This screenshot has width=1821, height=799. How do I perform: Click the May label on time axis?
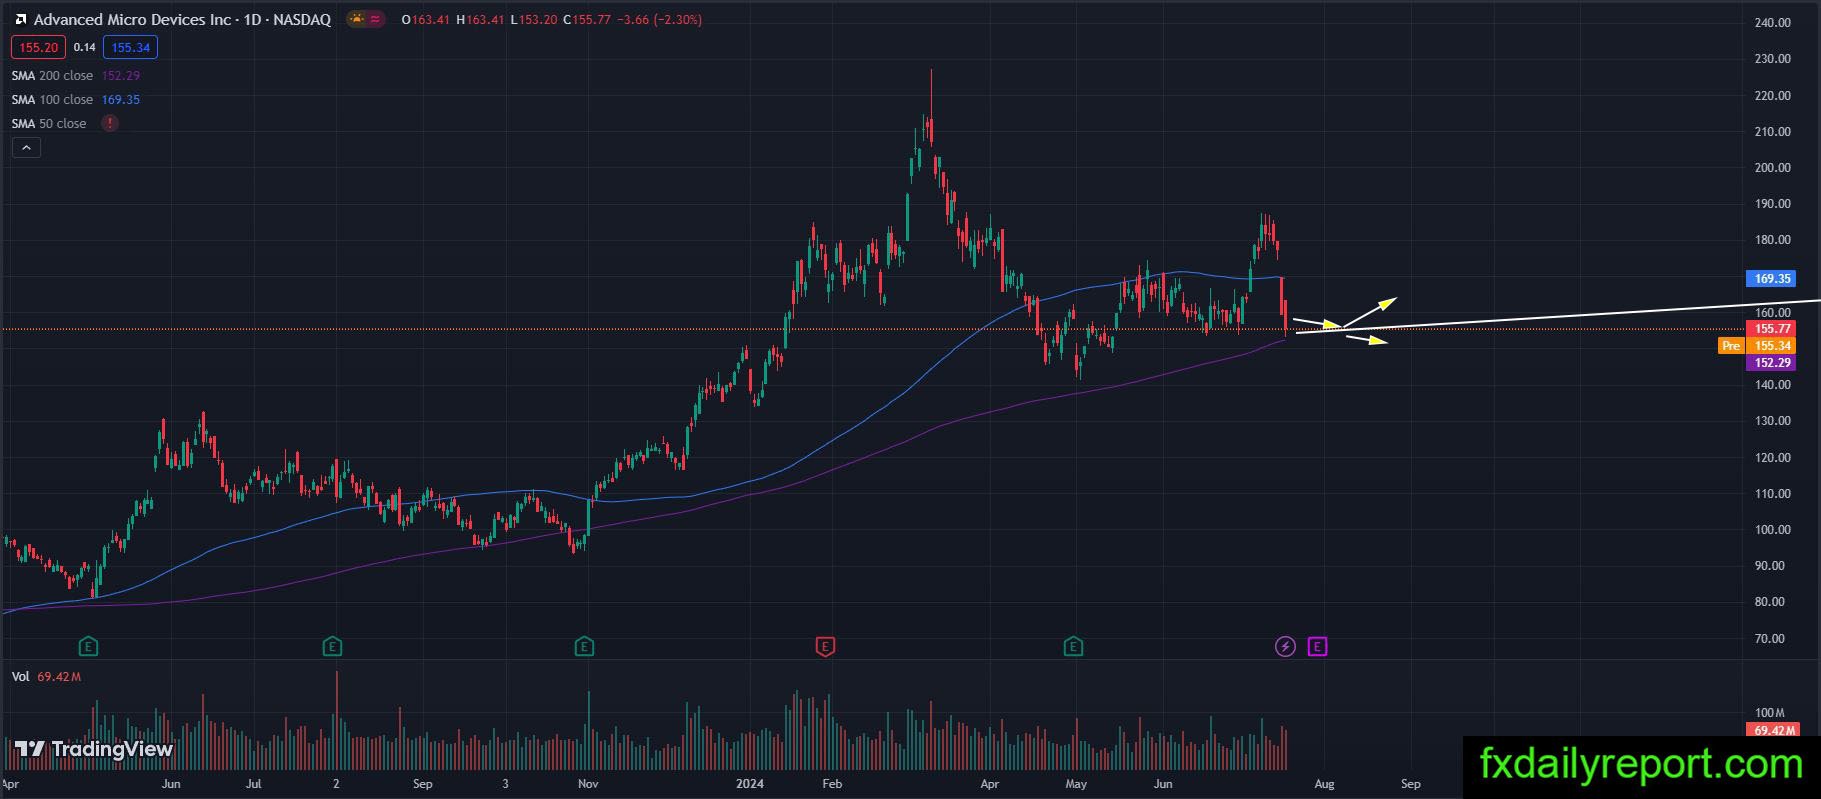(1076, 784)
